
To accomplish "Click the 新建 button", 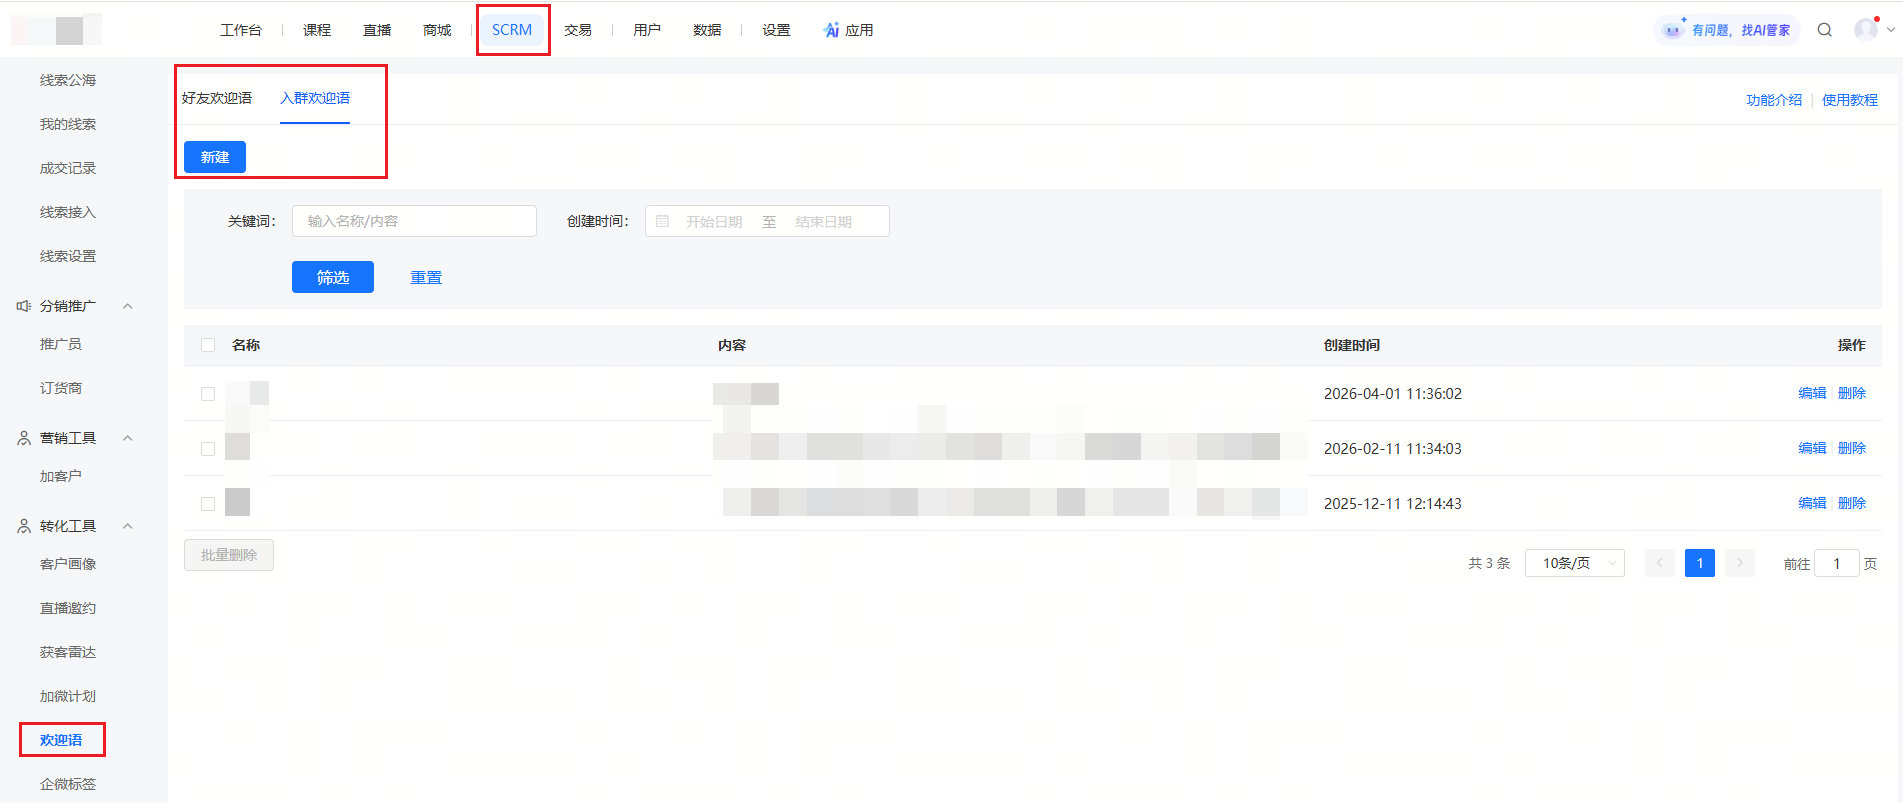I will [215, 157].
